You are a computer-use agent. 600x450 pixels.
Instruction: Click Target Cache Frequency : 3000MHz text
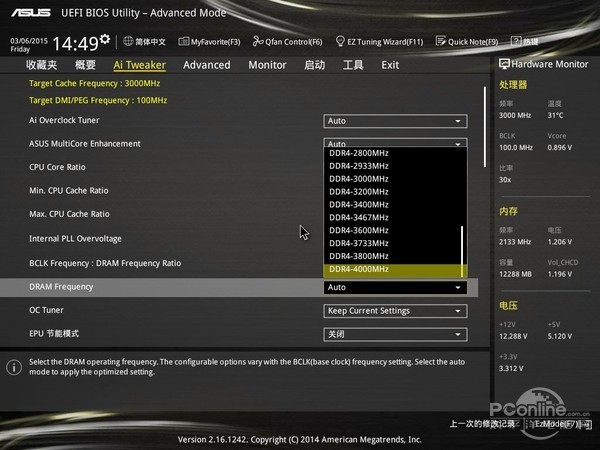click(x=95, y=83)
